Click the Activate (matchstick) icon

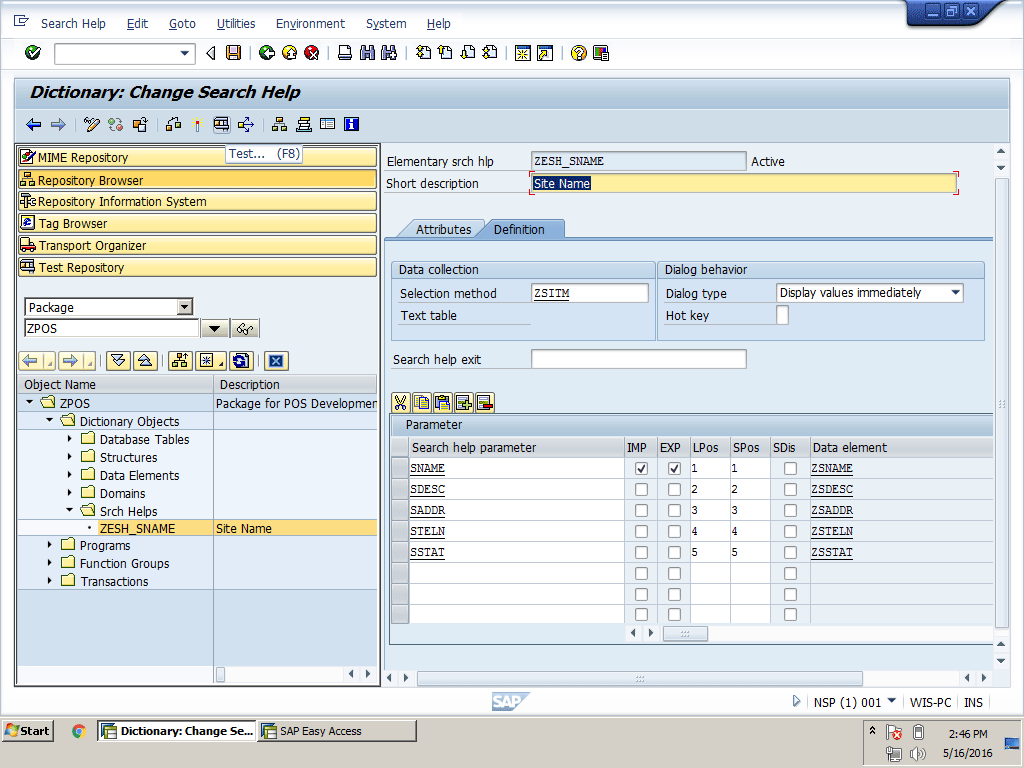197,125
